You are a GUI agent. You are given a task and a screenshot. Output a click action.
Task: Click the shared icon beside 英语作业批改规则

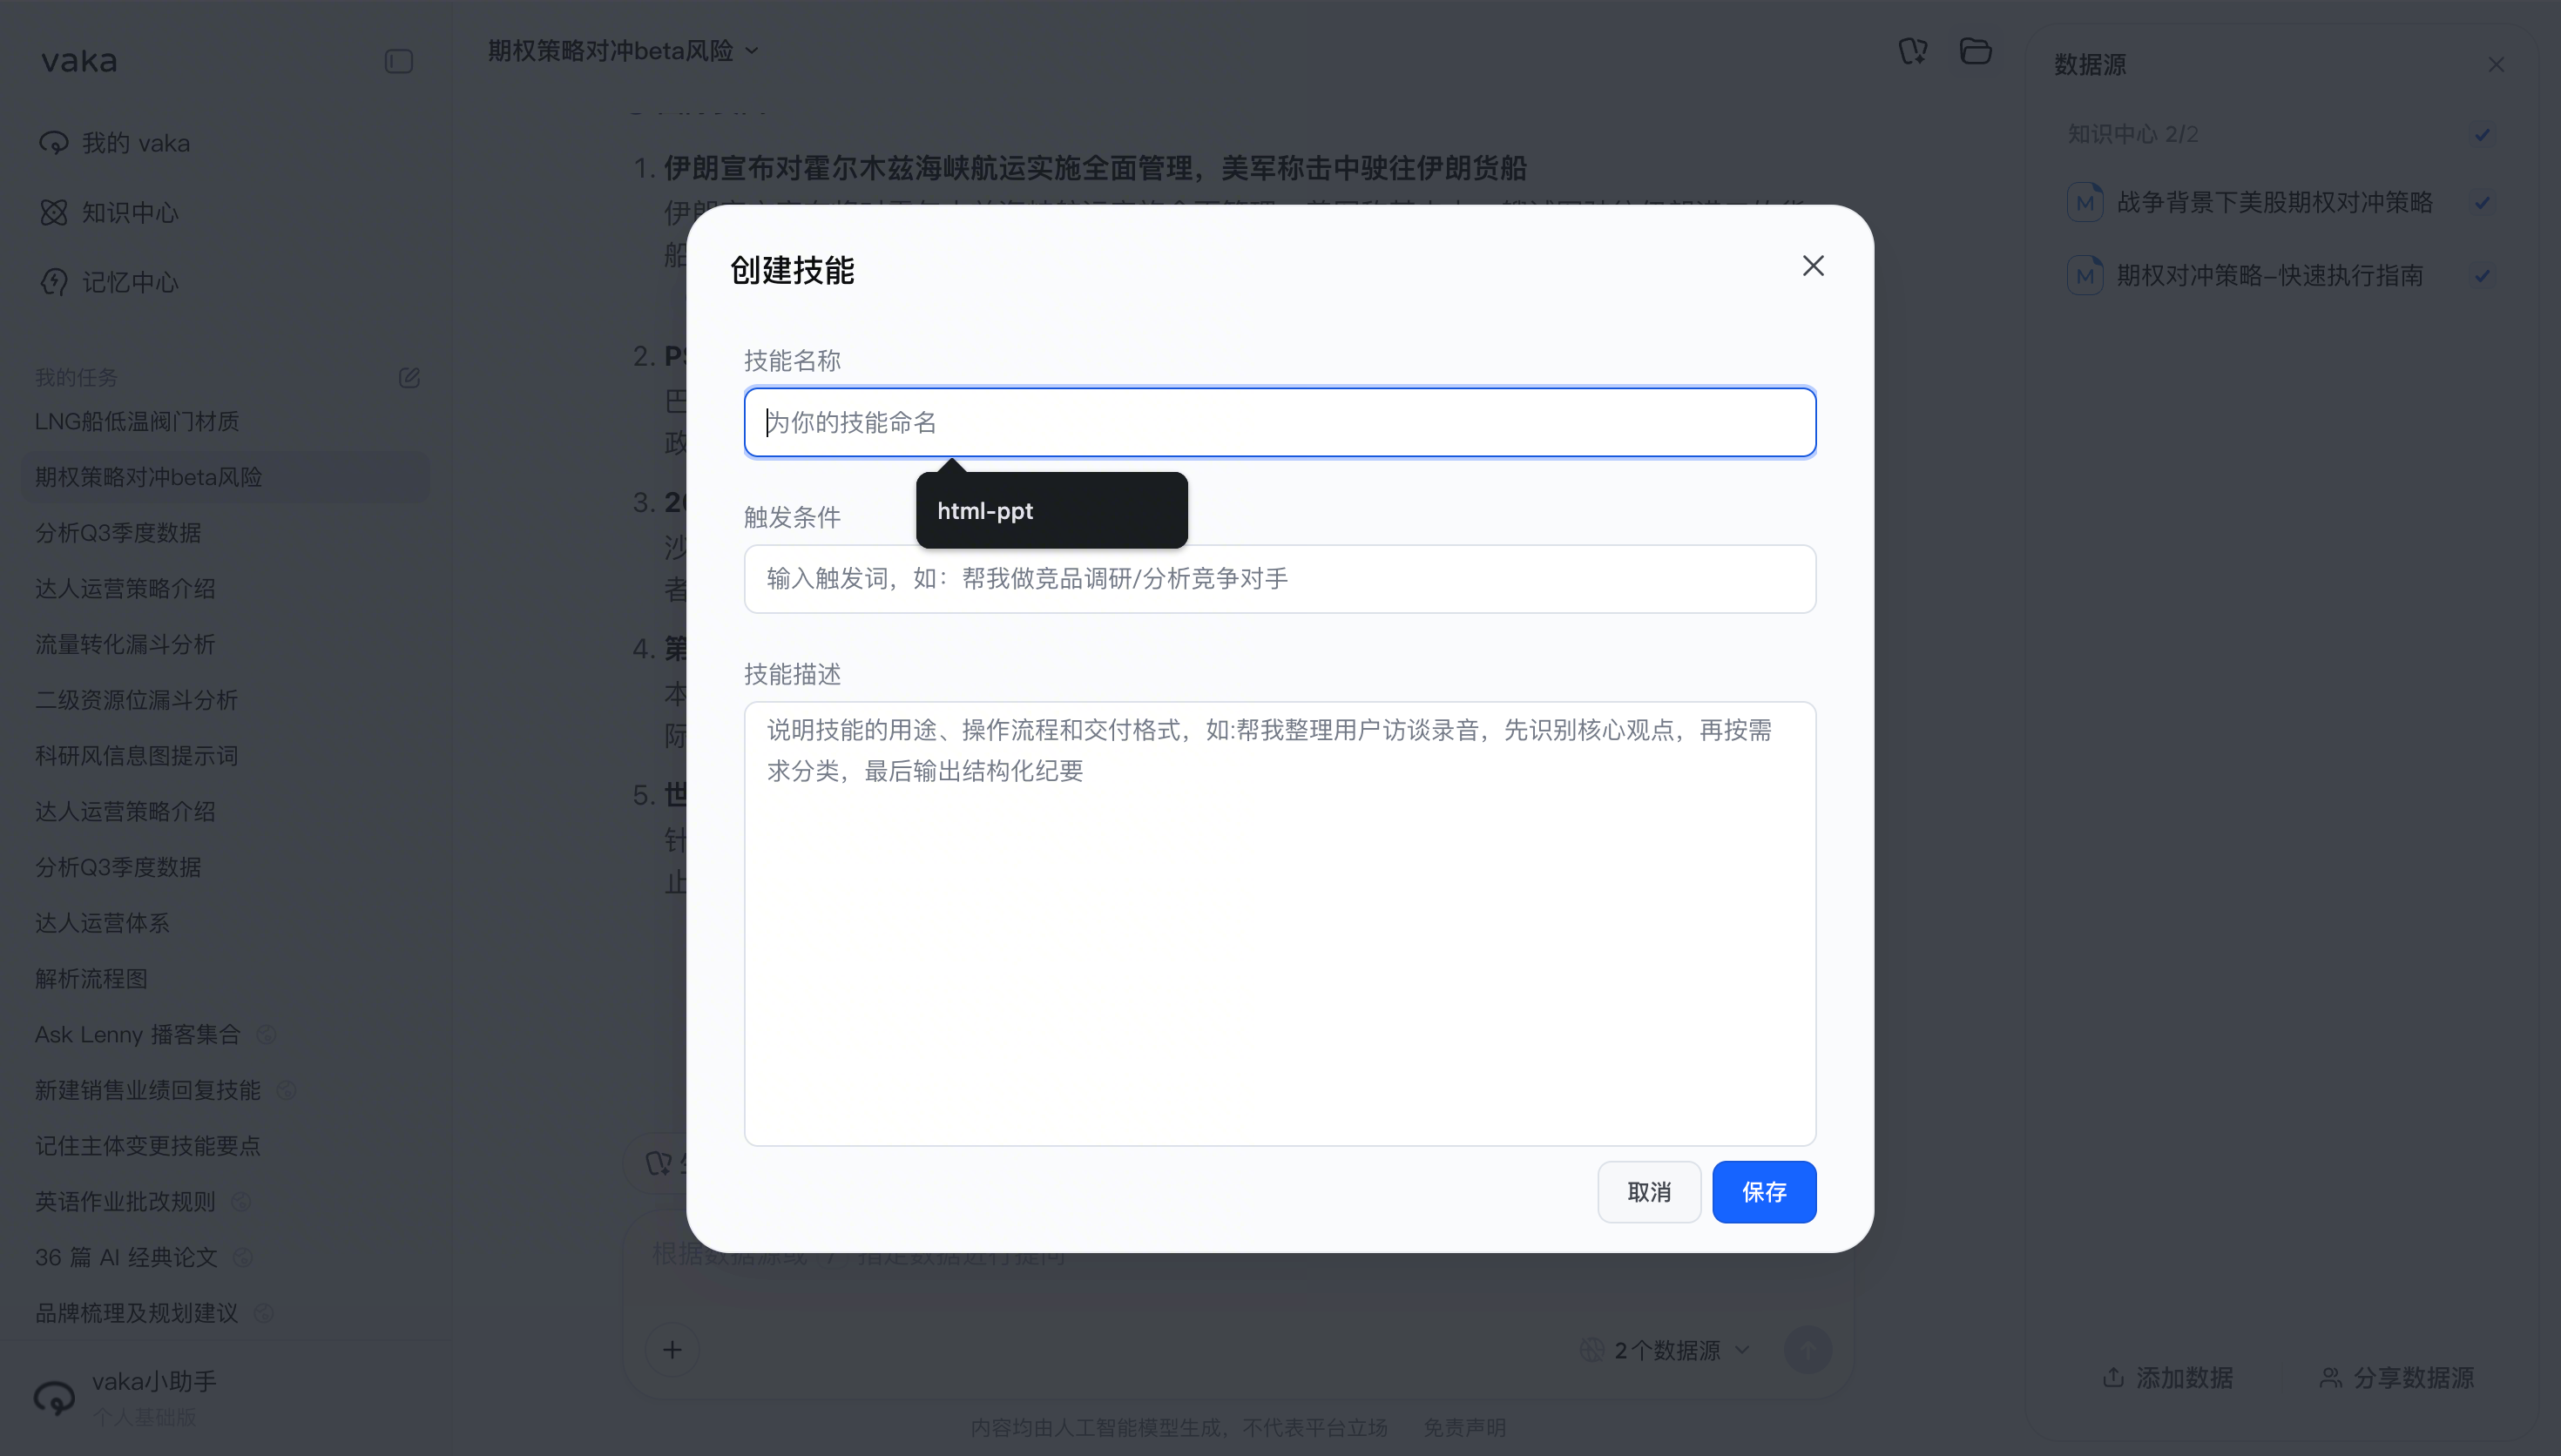click(241, 1202)
